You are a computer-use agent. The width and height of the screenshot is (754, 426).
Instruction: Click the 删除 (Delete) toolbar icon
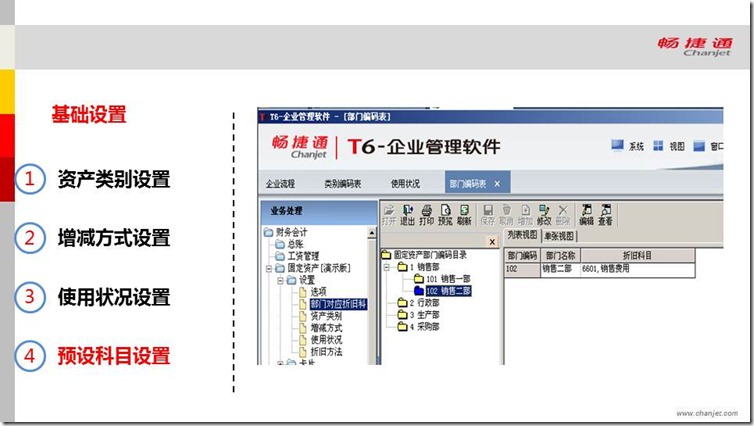(x=563, y=215)
